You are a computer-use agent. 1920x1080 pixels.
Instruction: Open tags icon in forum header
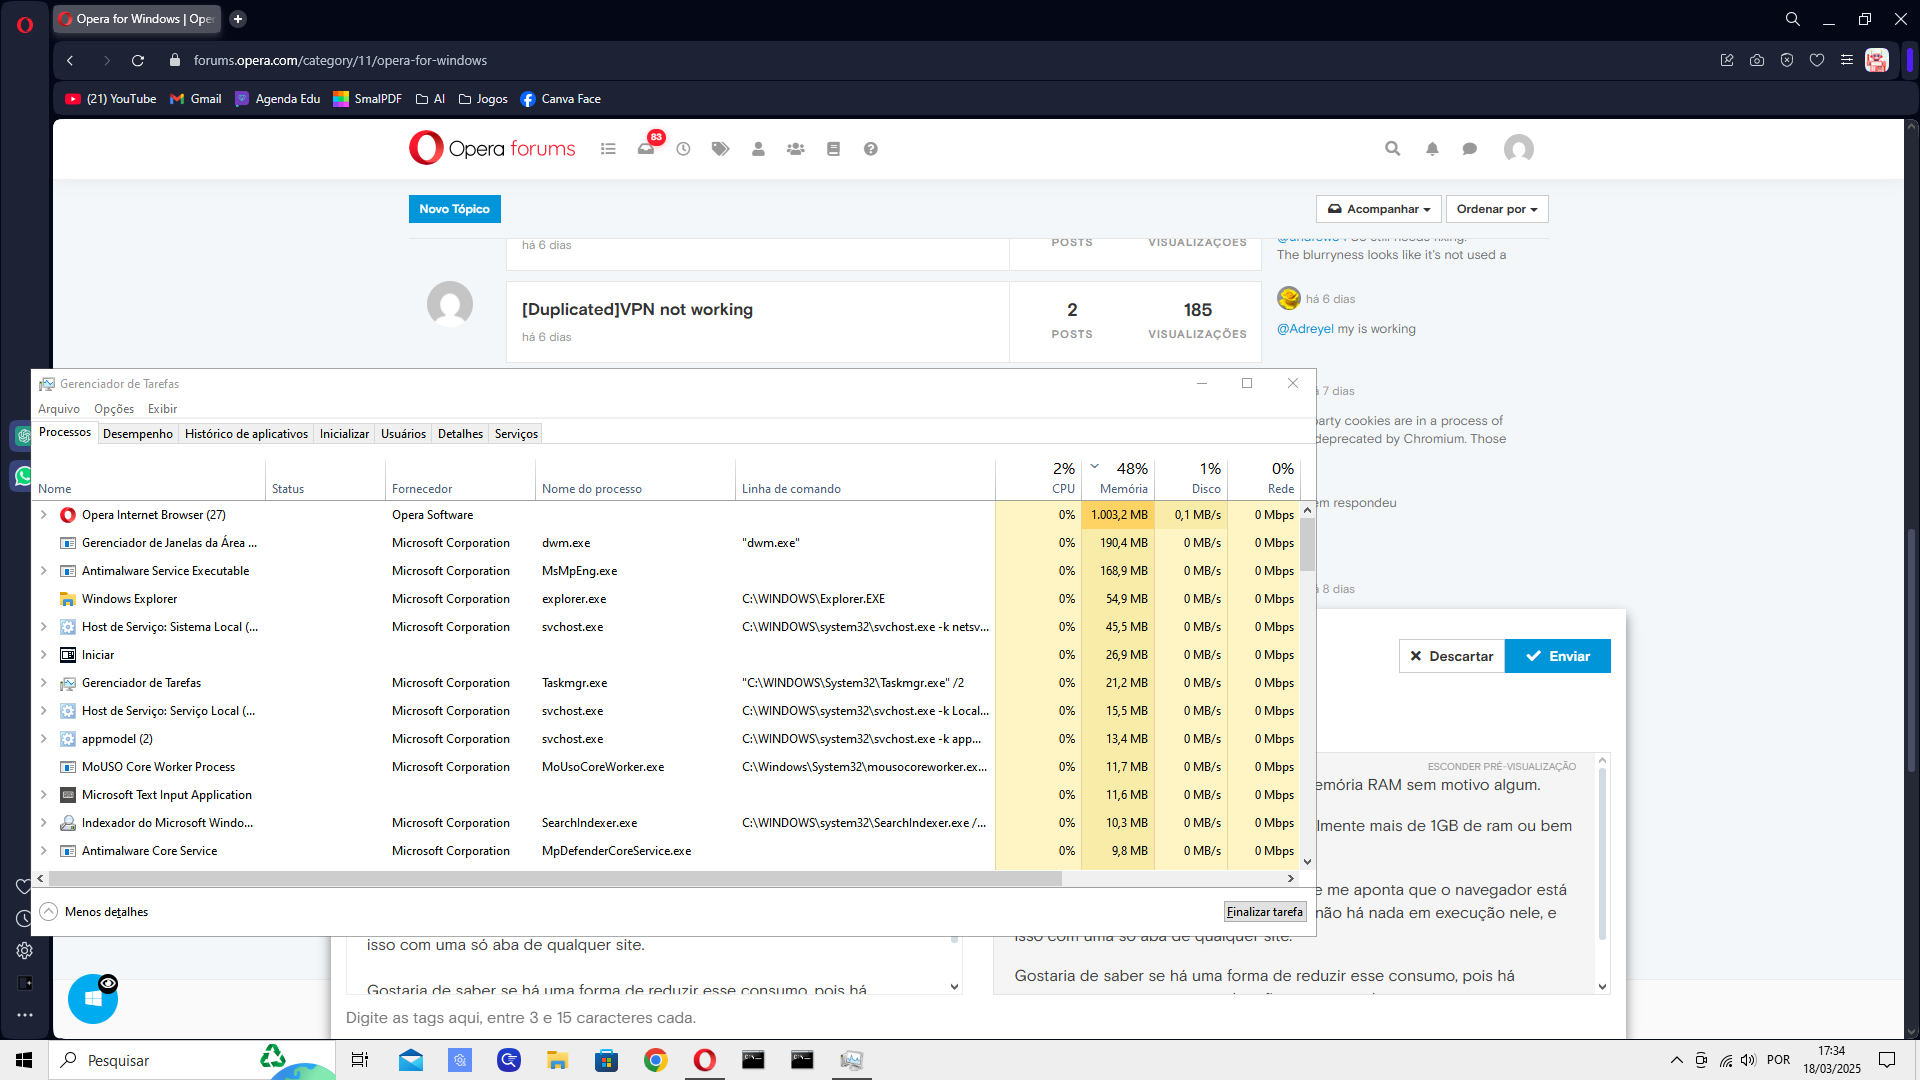tap(720, 149)
